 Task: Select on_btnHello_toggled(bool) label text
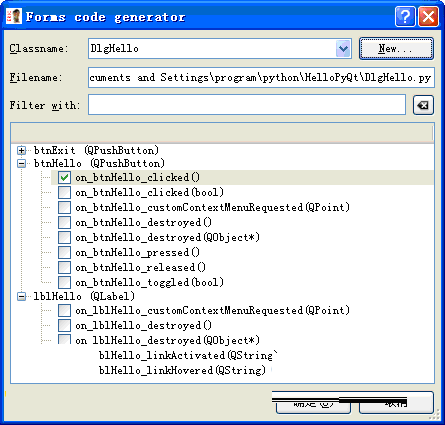coord(149,282)
